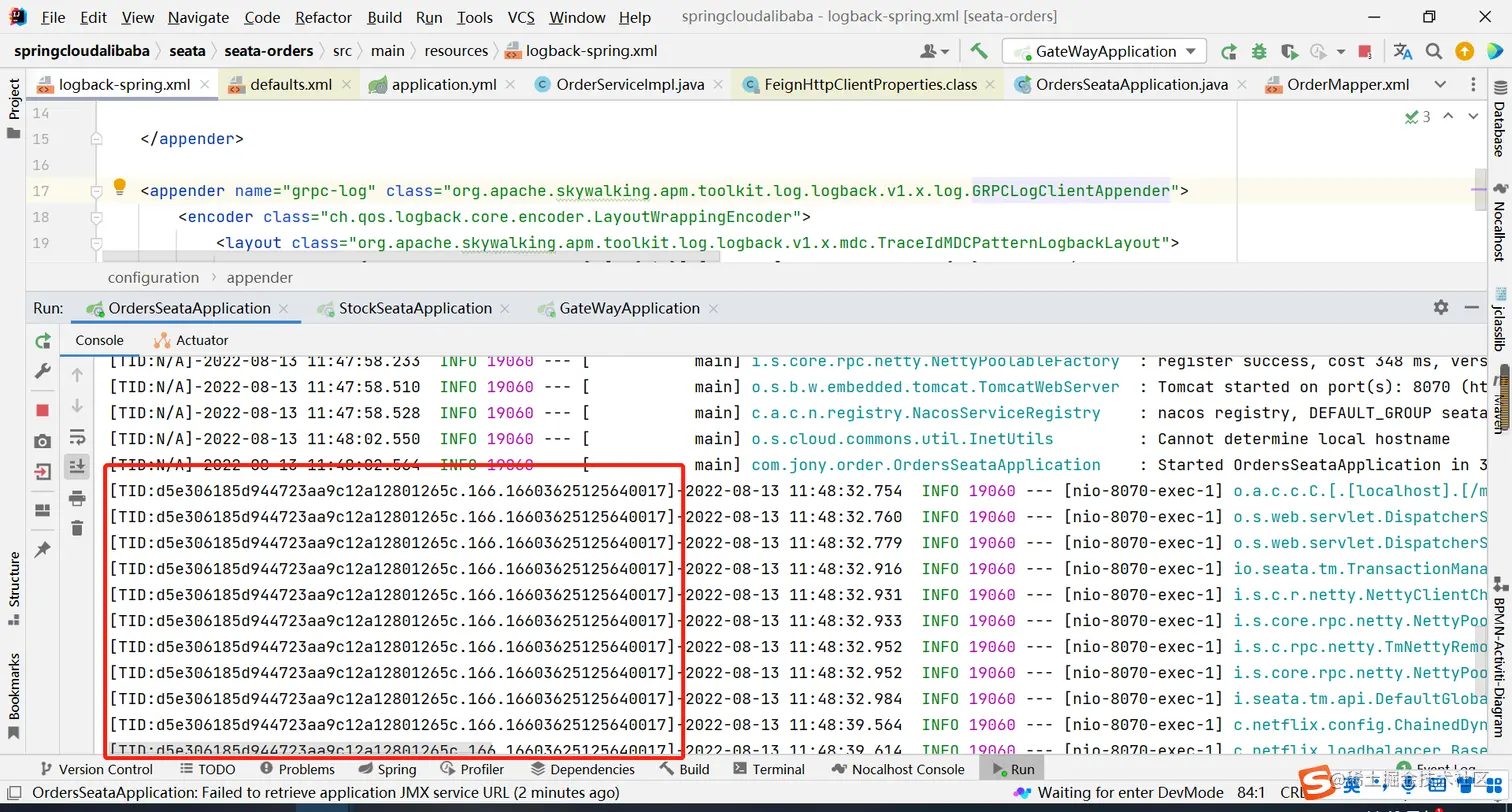Open Nocalhost Console tool window

(896, 769)
